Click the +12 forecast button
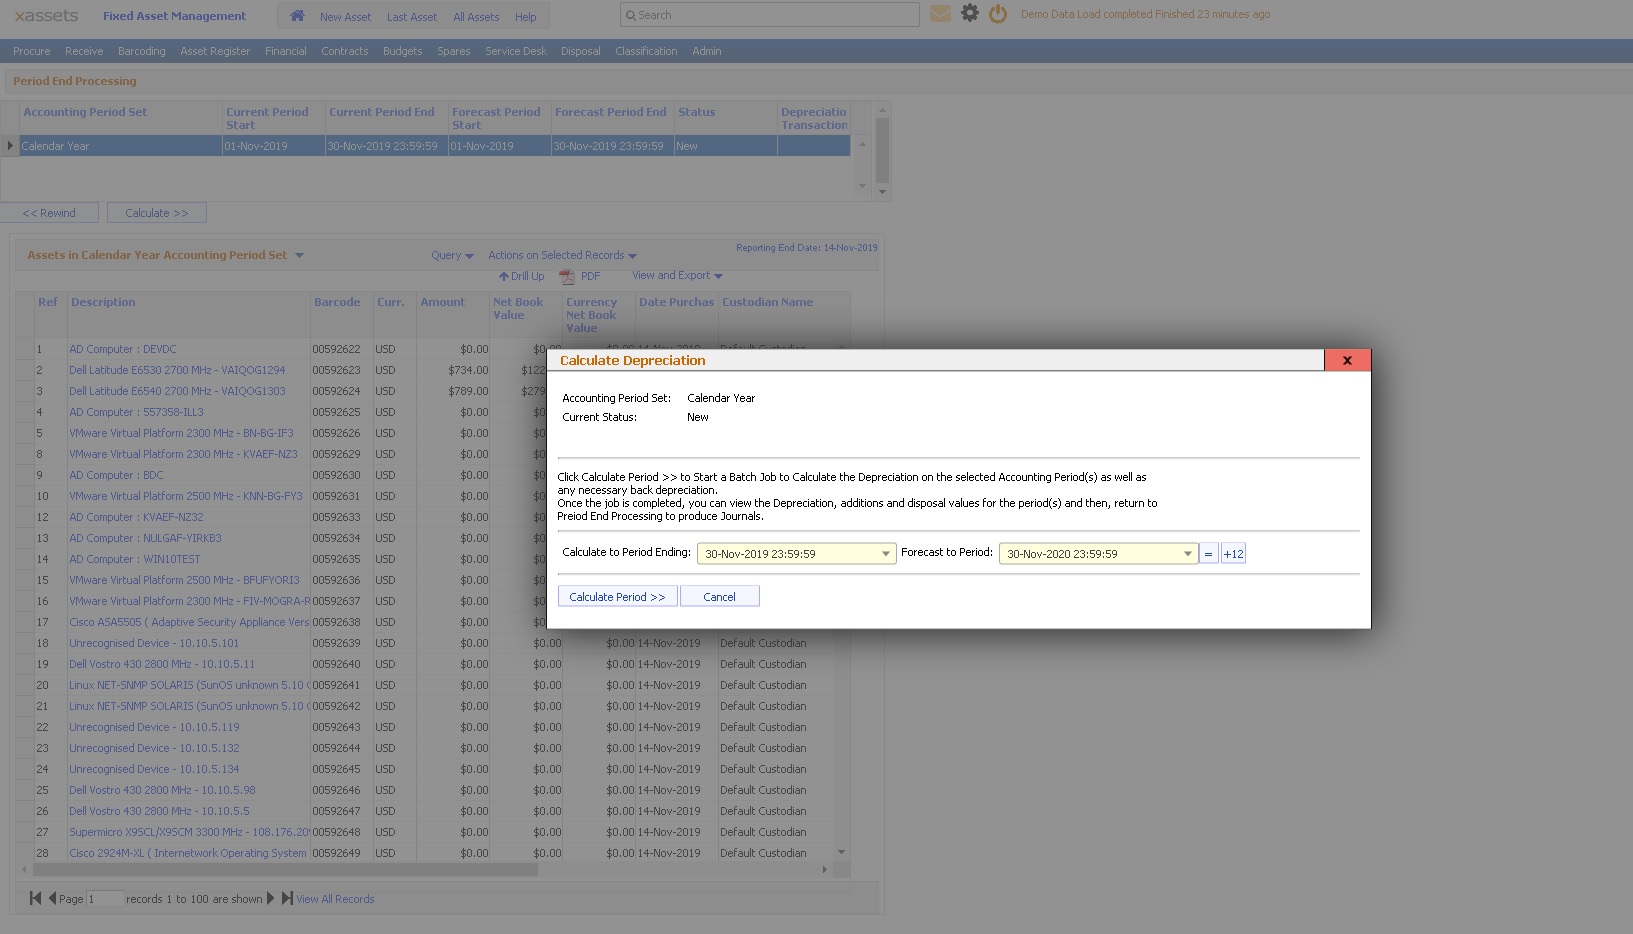 point(1233,554)
